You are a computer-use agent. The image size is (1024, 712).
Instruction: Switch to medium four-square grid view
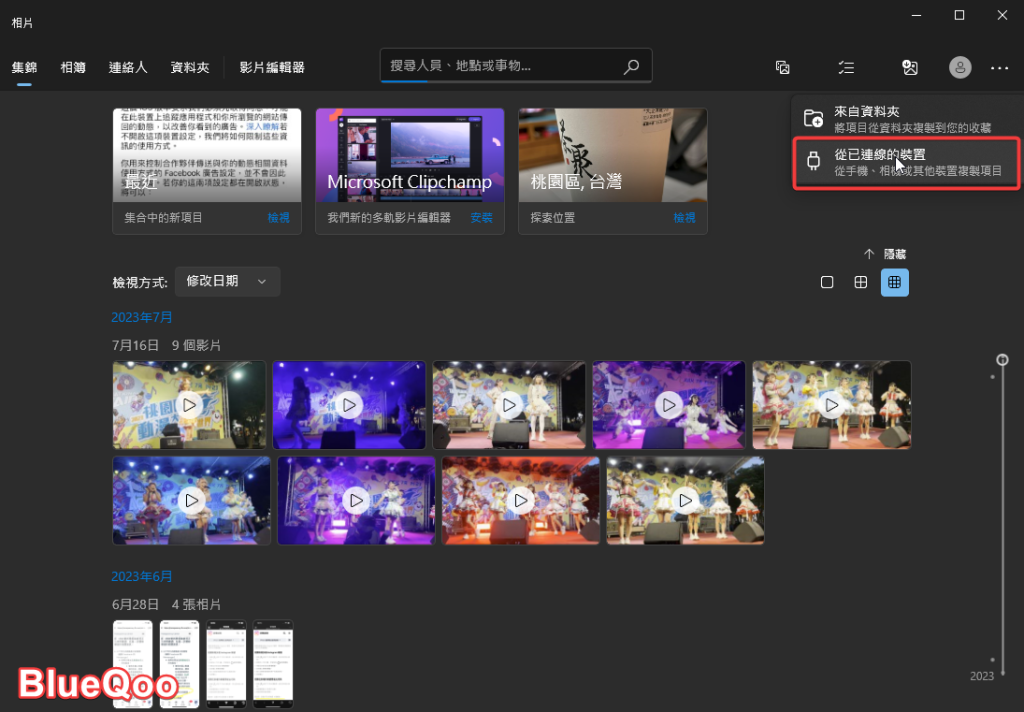pyautogui.click(x=860, y=282)
